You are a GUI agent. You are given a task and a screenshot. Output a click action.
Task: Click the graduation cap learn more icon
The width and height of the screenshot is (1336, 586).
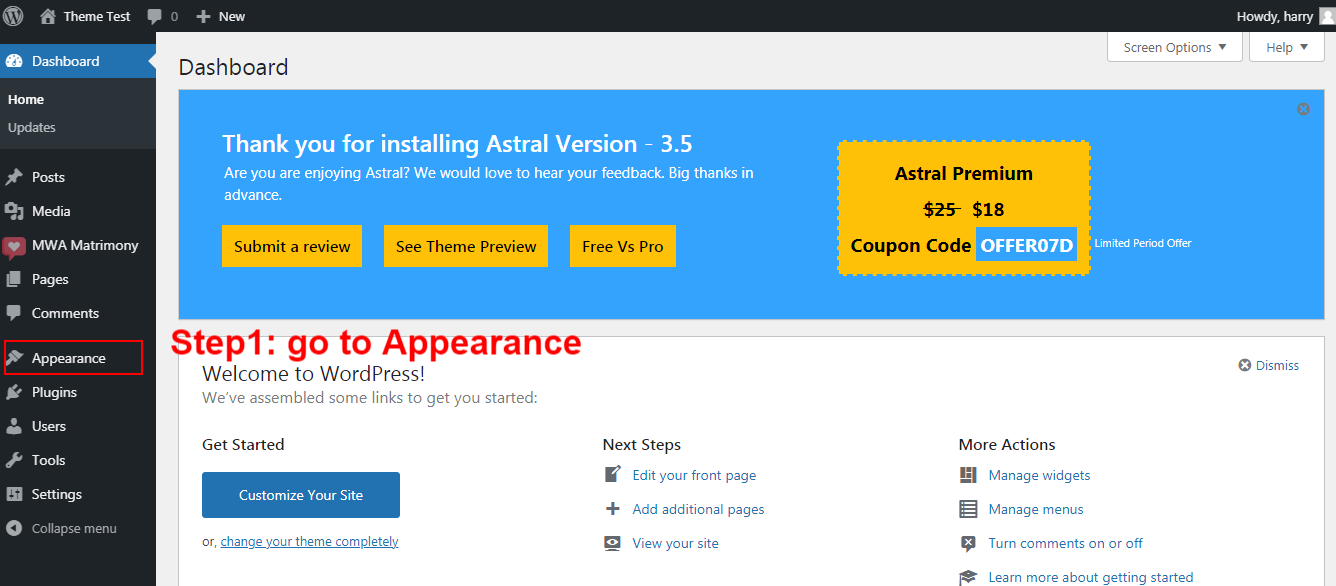click(x=968, y=577)
